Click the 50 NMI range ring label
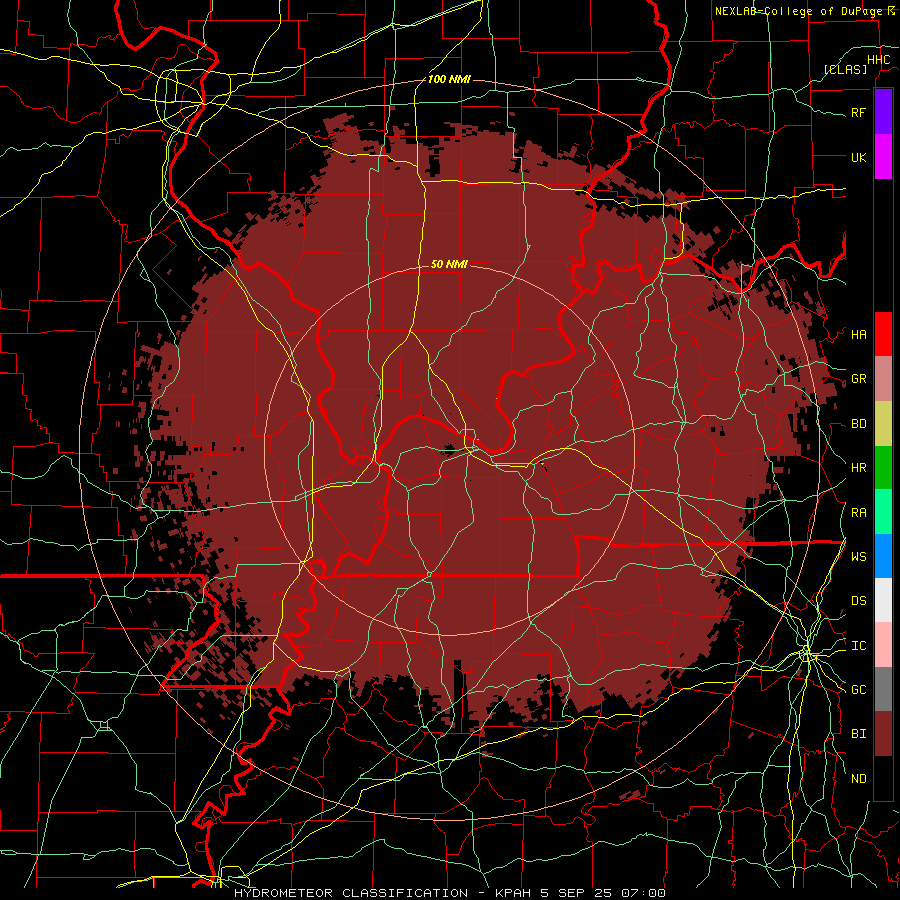The width and height of the screenshot is (900, 900). 449,264
